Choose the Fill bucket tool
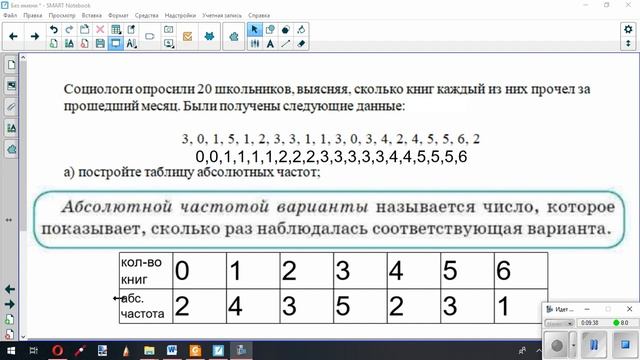 point(301,29)
